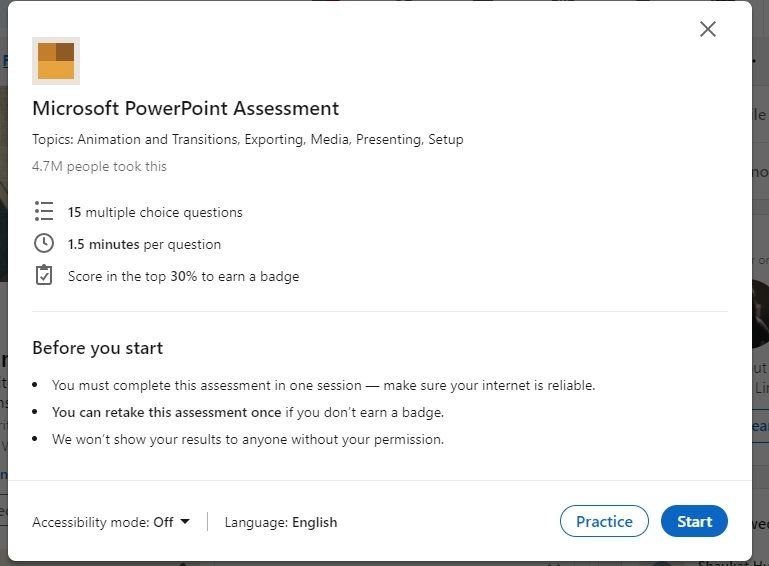Click the '4.7M people took this' text
The image size is (769, 566).
click(99, 166)
